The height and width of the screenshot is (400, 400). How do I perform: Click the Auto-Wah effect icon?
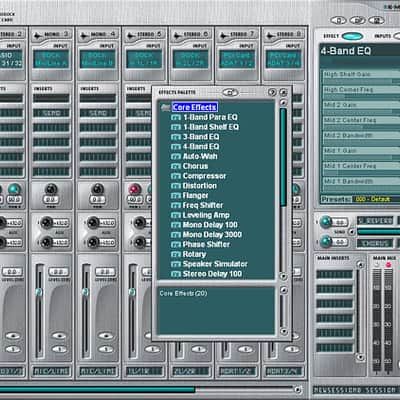click(176, 157)
